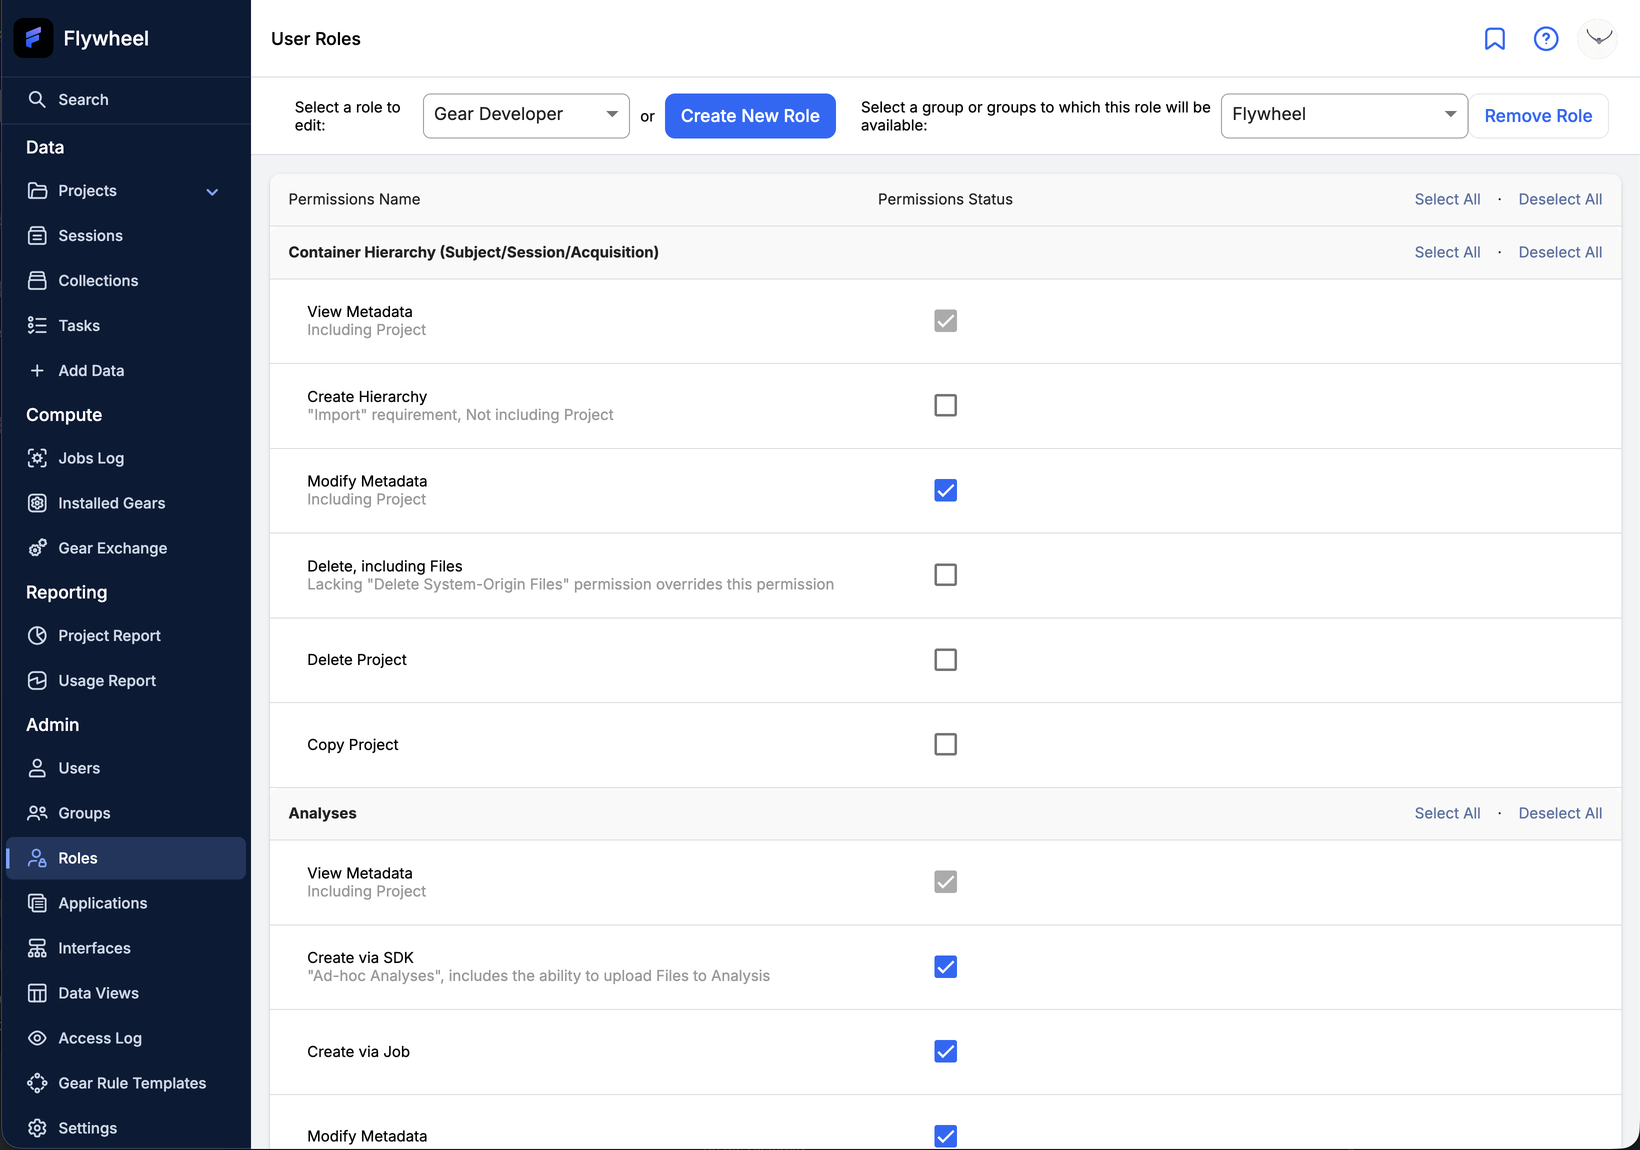Click Create New Role button
Screen dimensions: 1640x1150
[750, 116]
